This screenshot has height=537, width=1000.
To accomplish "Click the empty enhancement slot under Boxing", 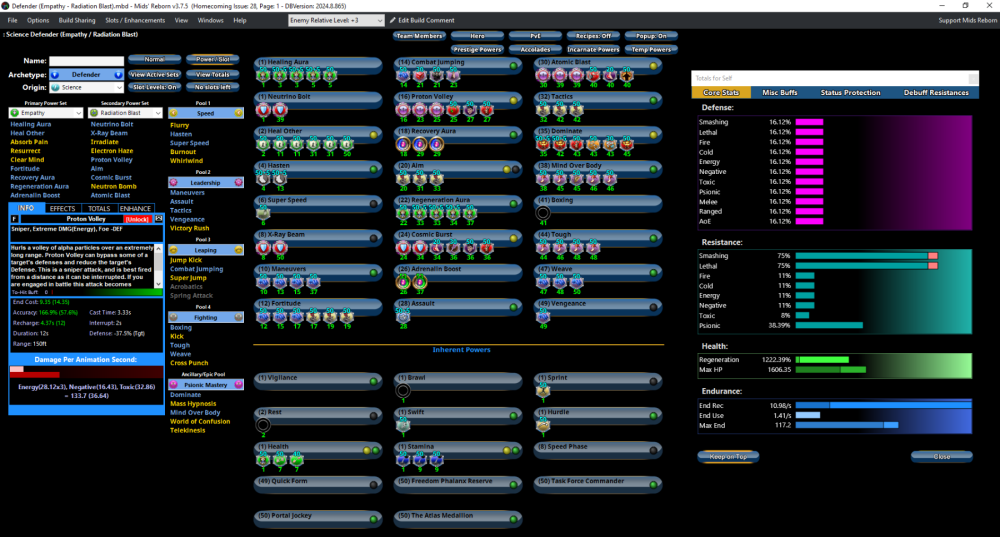I will pos(543,213).
